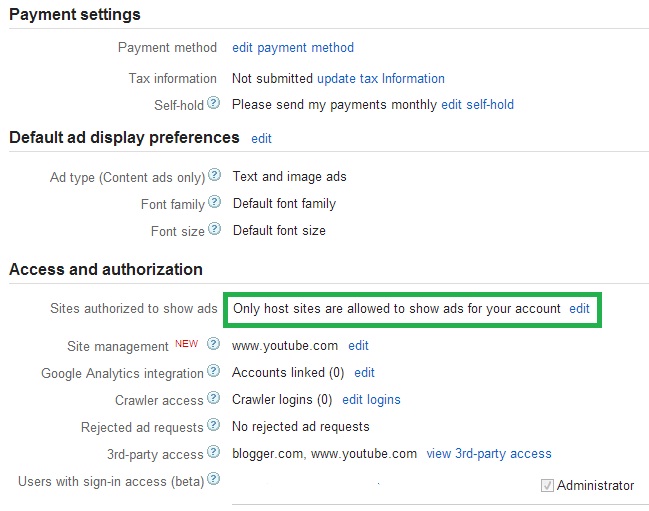
Task: Open help icon beside Font family
Action: [214, 203]
